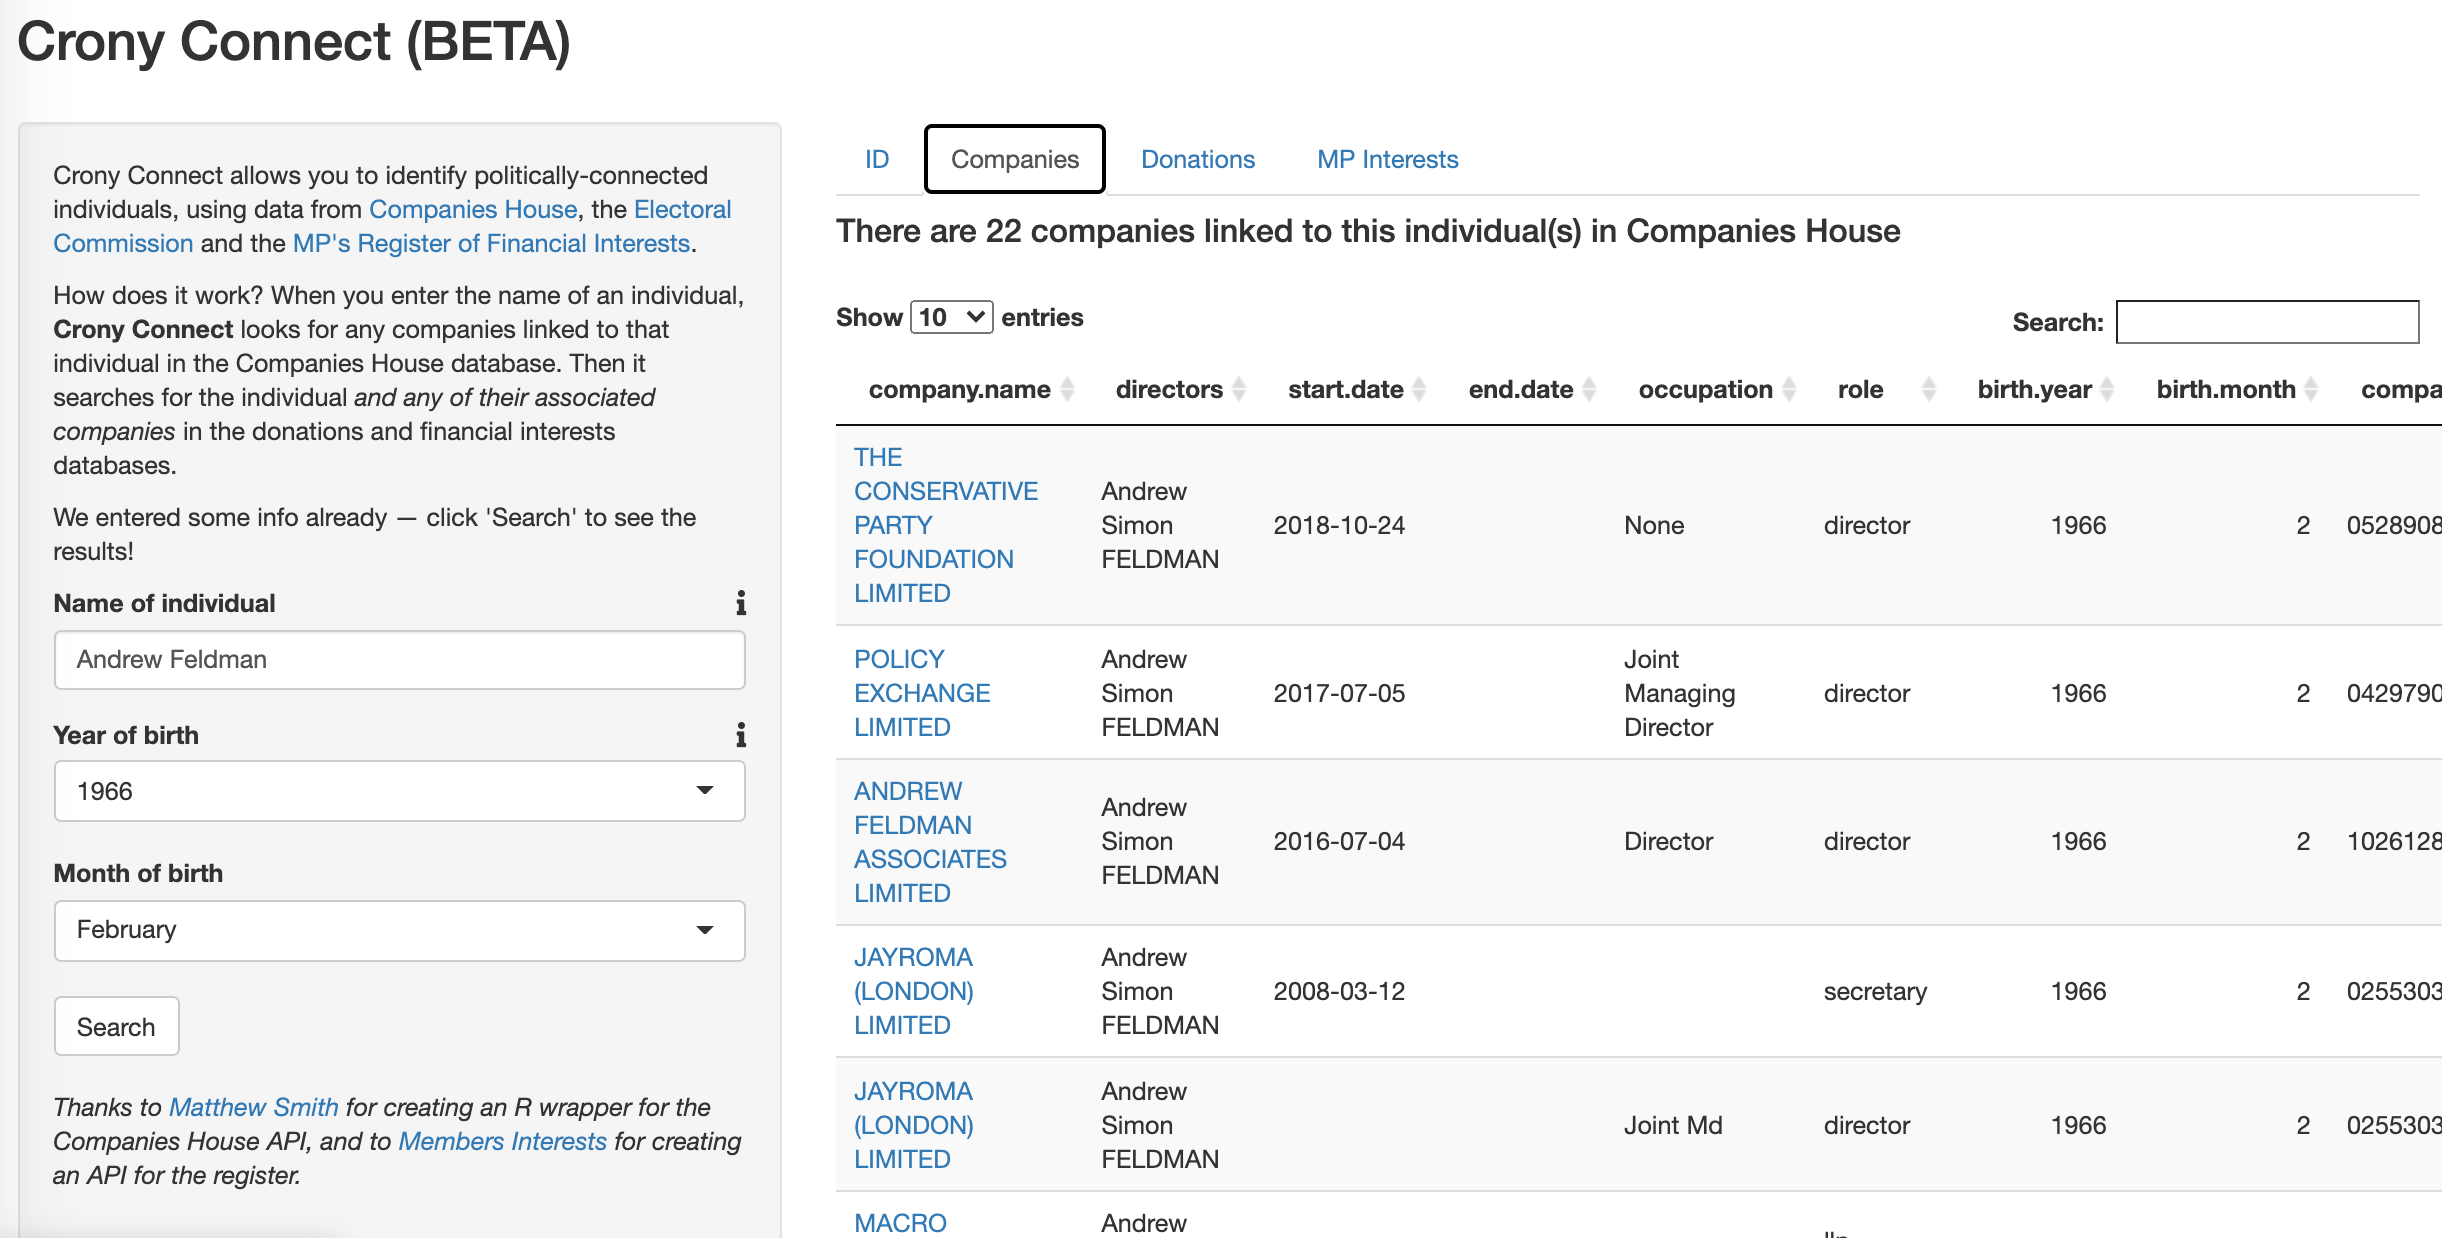This screenshot has height=1238, width=2442.
Task: Sort table by occupation column arrows
Action: pos(1789,389)
